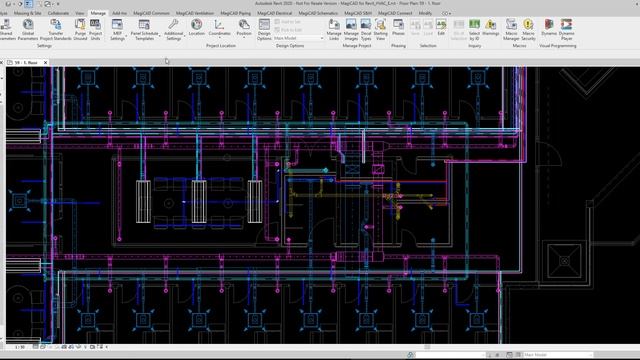640x360 pixels.
Task: Open the Main Model design option combo
Action: tap(298, 38)
